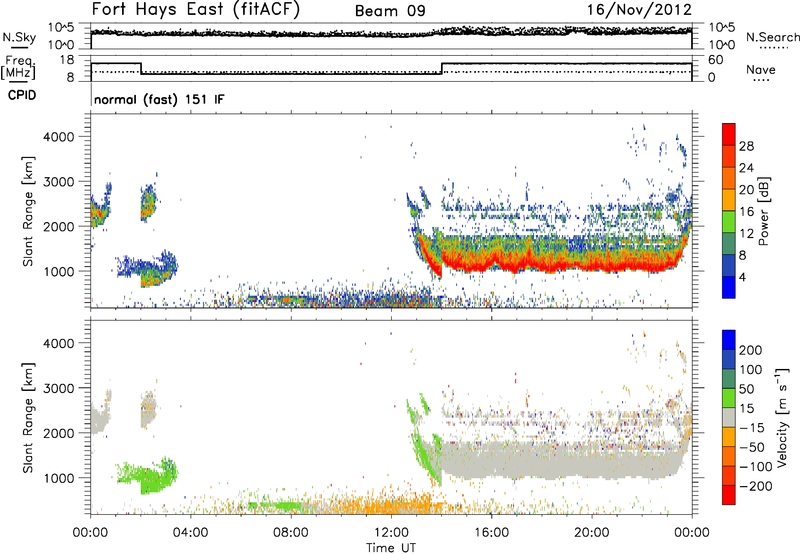Click the left '10^5' noise axis value

point(61,27)
